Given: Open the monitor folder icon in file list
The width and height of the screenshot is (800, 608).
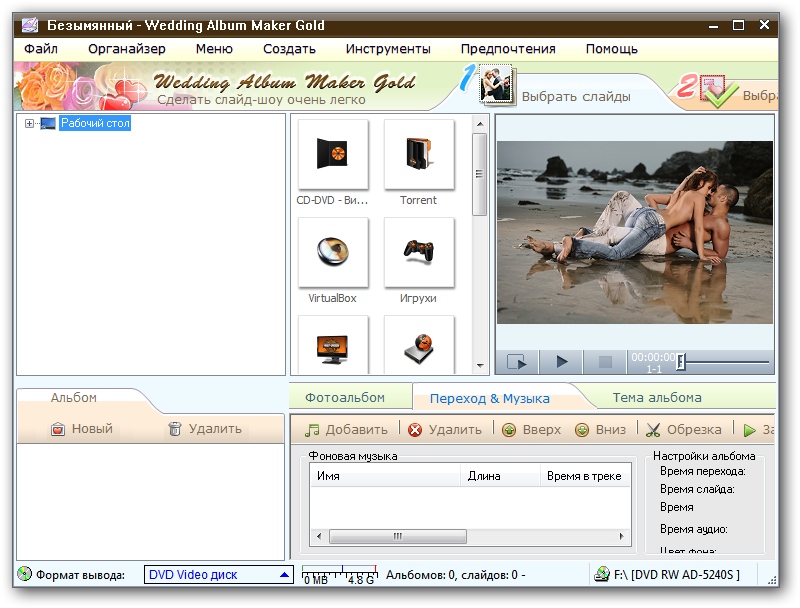Looking at the screenshot, I should pos(333,345).
